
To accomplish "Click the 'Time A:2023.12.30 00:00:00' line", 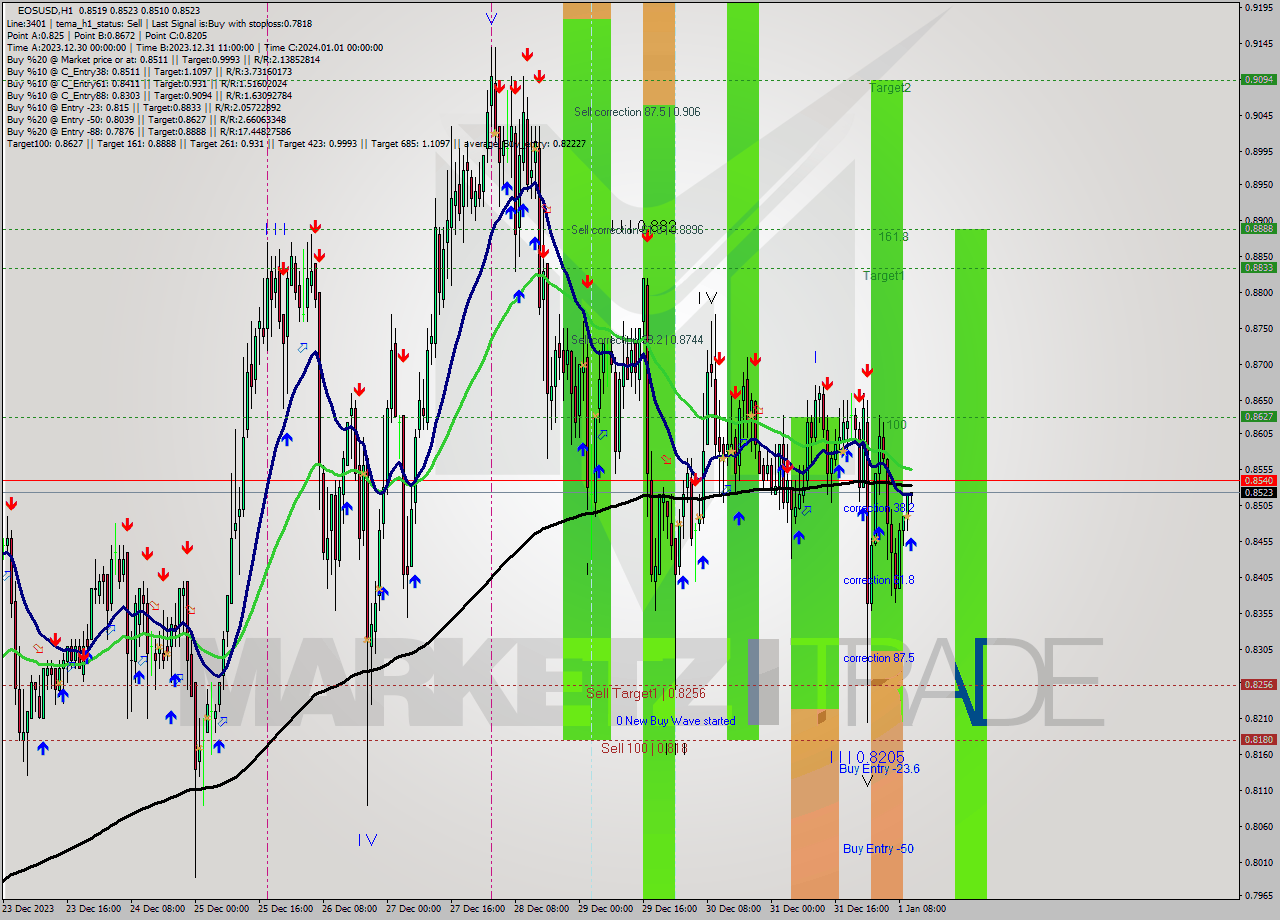I will click(x=66, y=47).
